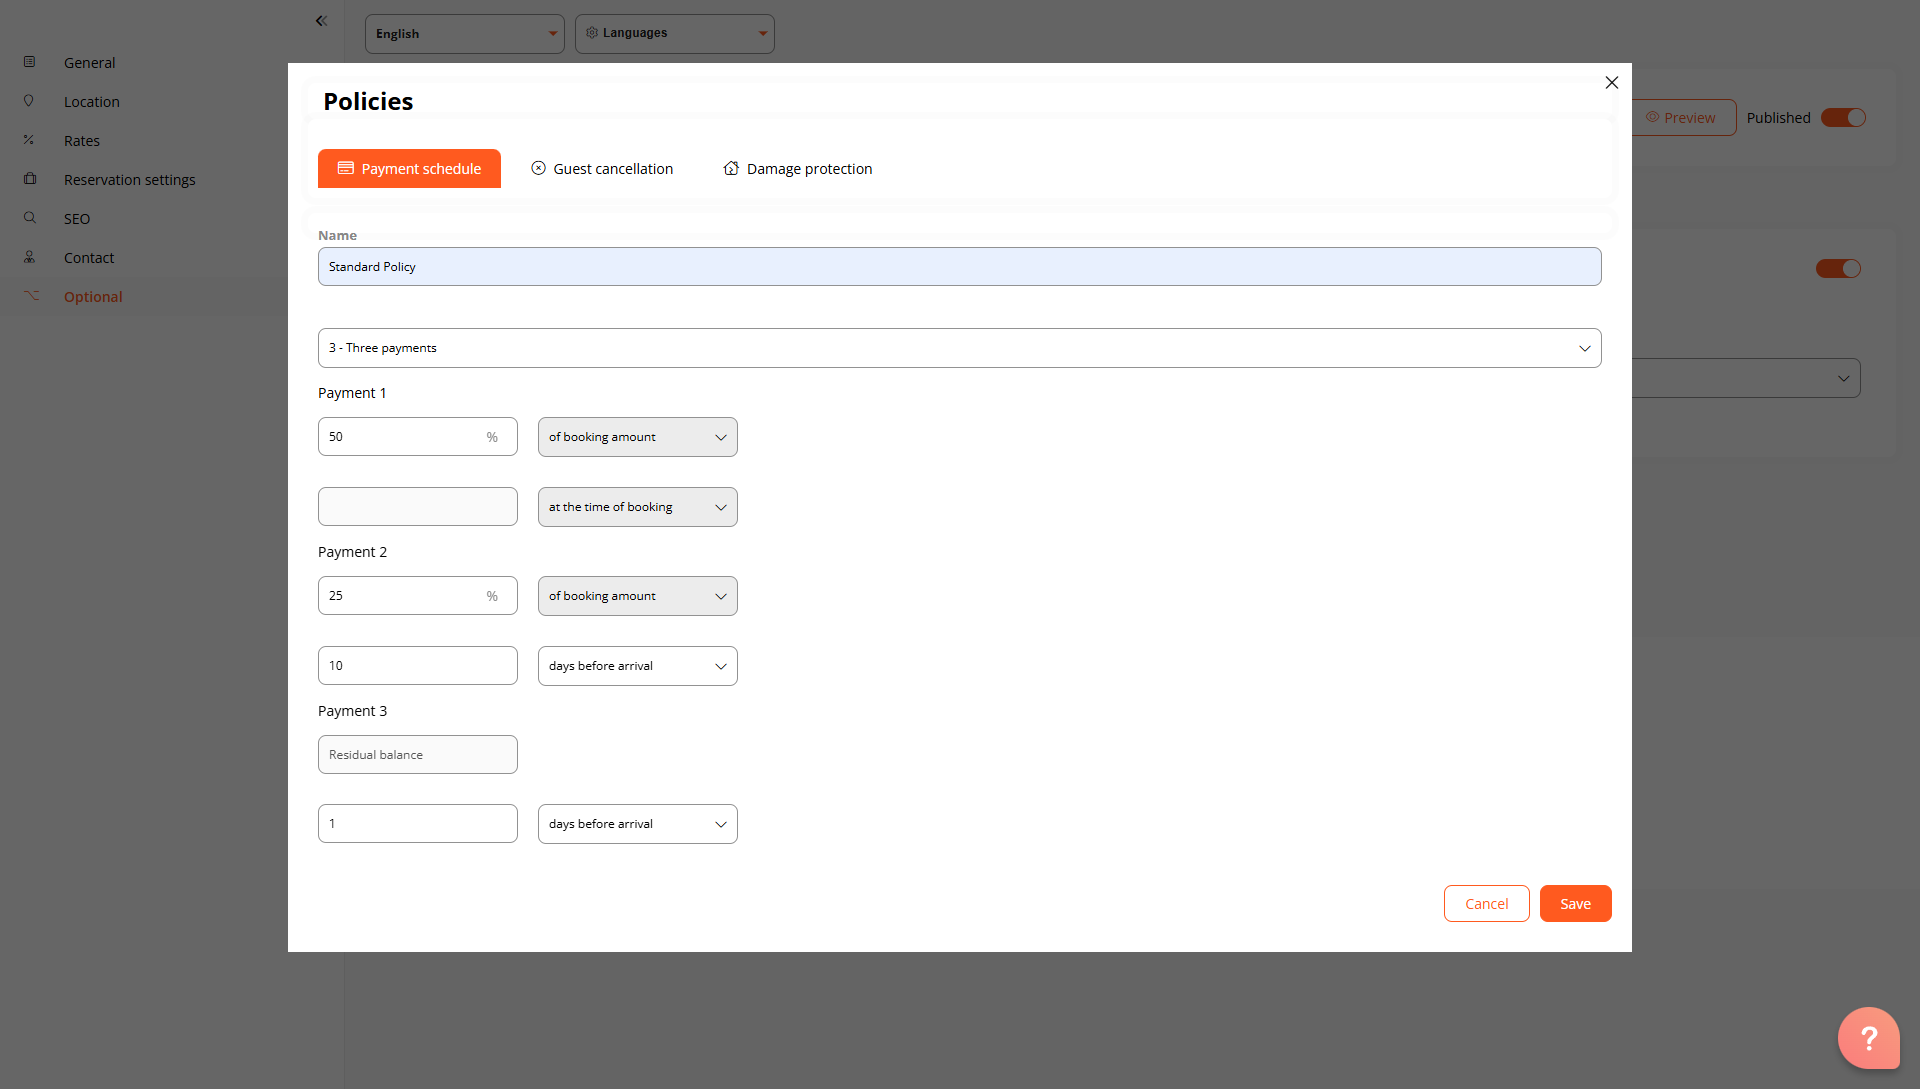Viewport: 1920px width, 1089px height.
Task: Open the orange help question mark bubble
Action: 1868,1038
